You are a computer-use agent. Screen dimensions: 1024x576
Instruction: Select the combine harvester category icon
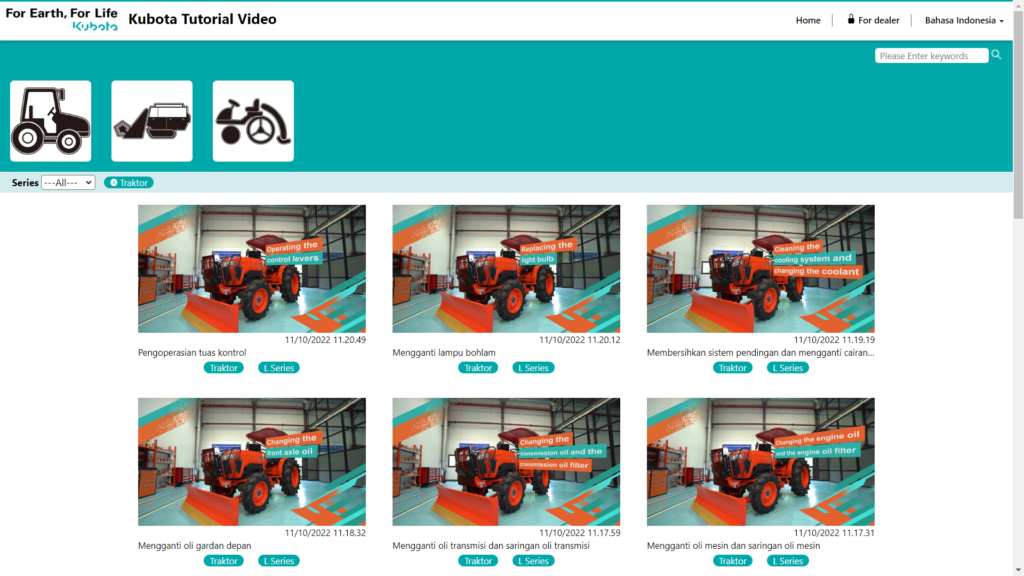tap(152, 121)
